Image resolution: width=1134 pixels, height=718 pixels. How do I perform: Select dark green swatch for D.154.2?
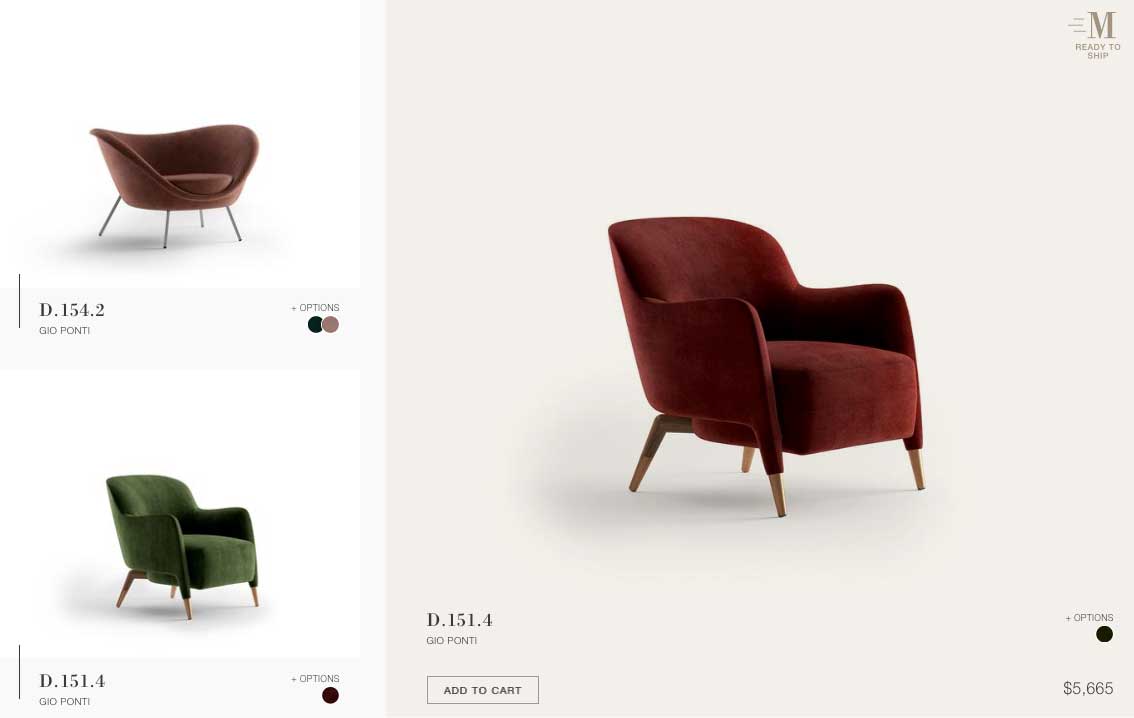point(315,325)
